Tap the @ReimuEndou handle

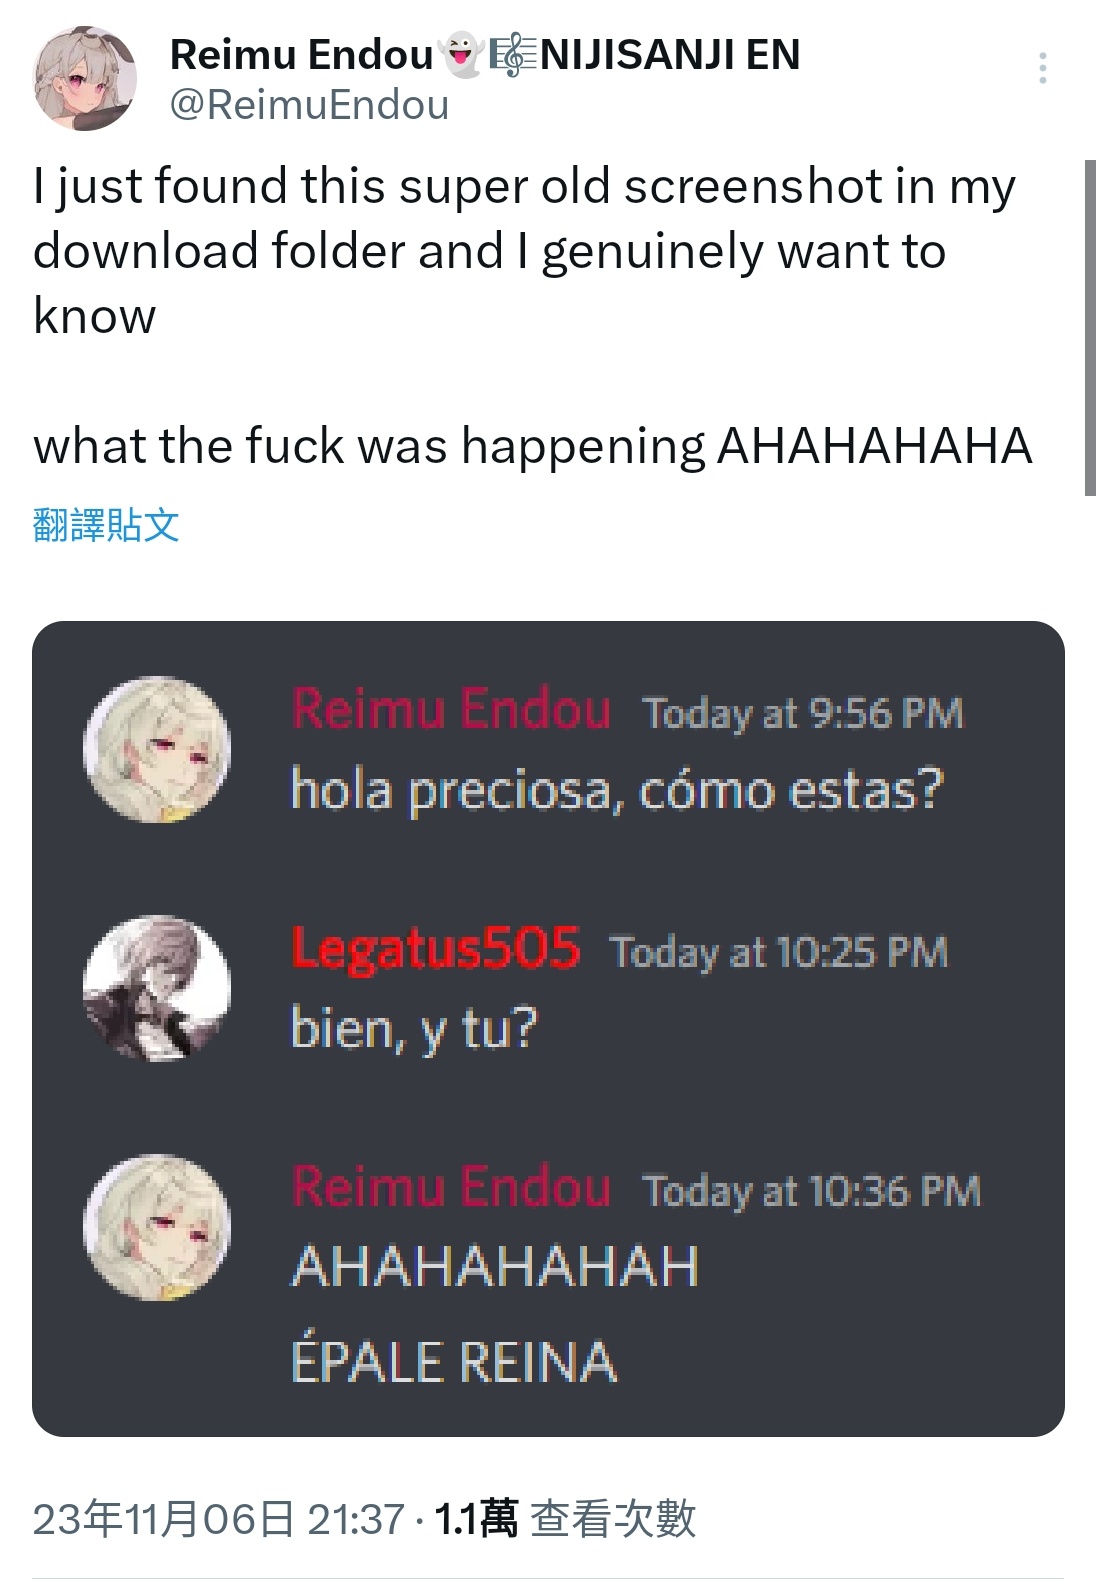(x=310, y=104)
